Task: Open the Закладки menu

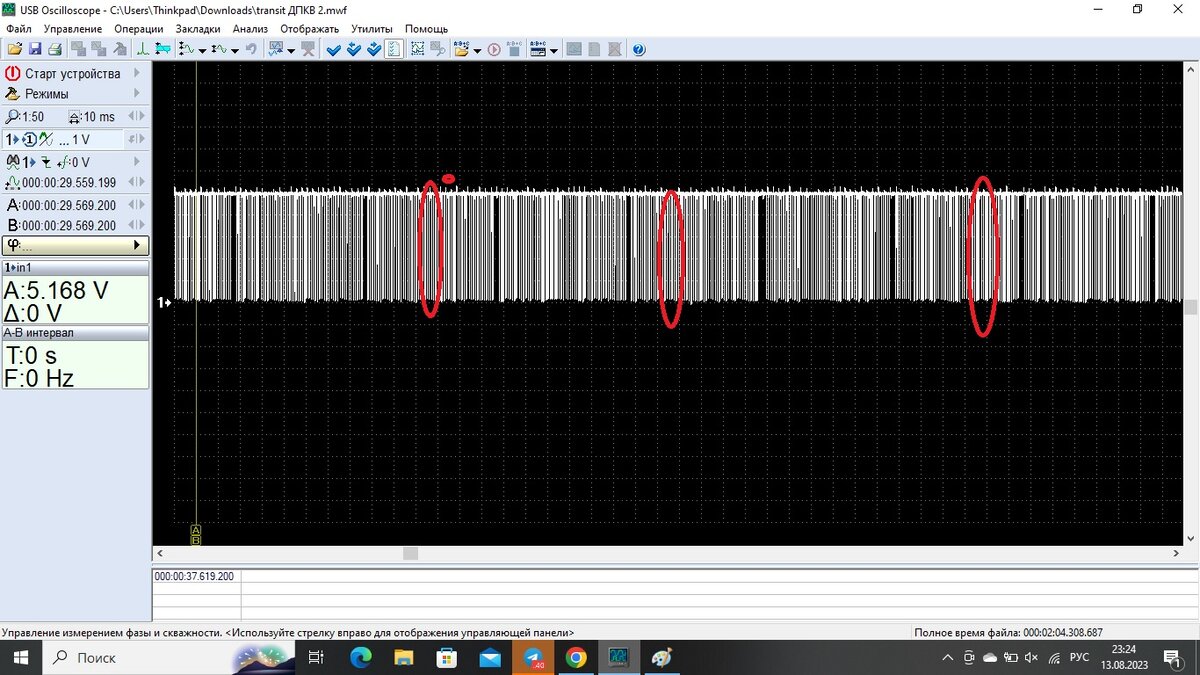Action: coord(198,29)
